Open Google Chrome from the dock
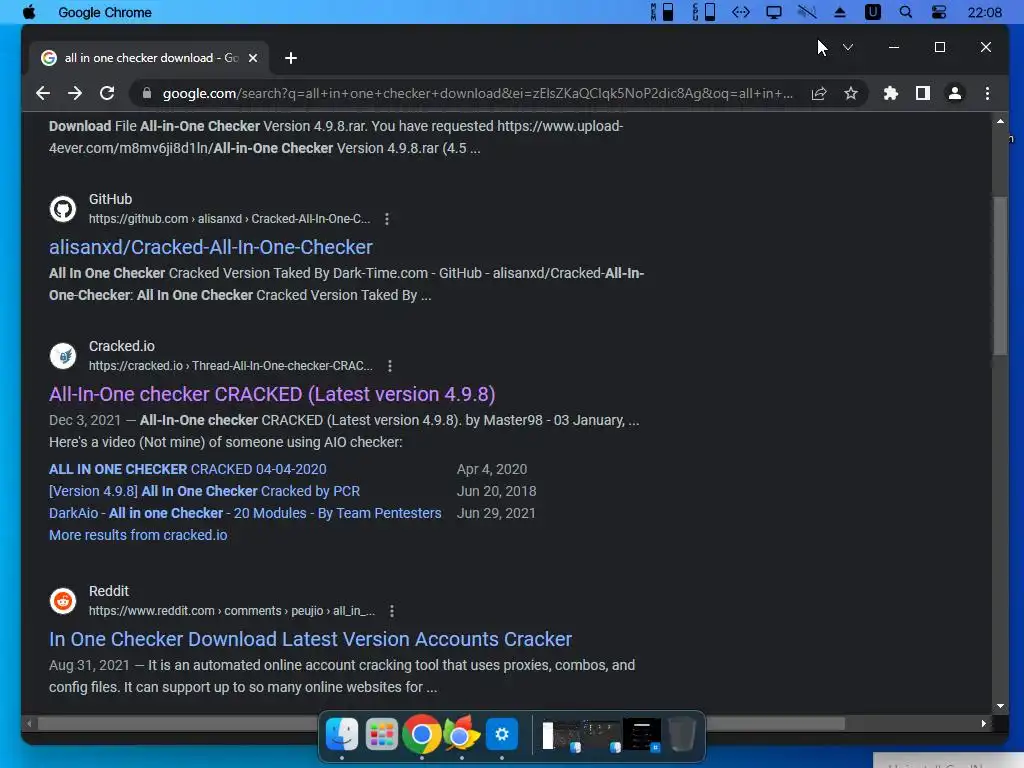 pos(421,735)
